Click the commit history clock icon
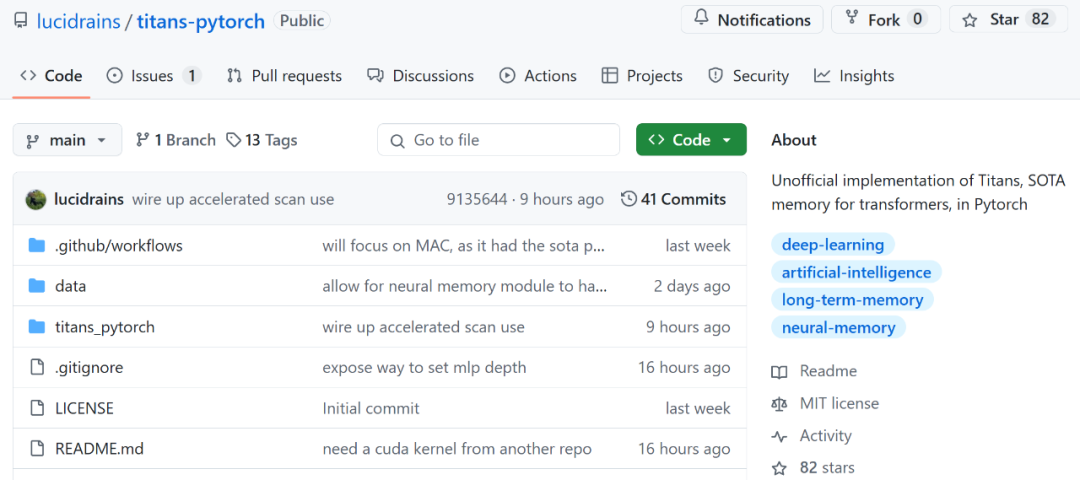 click(x=629, y=199)
